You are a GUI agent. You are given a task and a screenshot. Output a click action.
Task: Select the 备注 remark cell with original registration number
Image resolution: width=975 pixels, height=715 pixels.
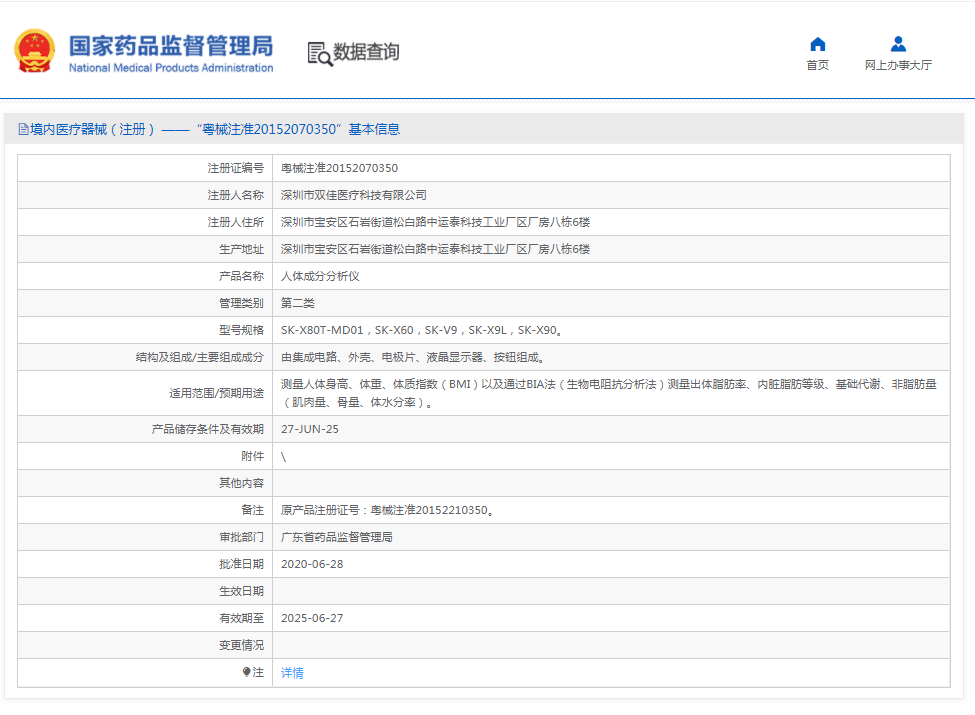click(390, 508)
